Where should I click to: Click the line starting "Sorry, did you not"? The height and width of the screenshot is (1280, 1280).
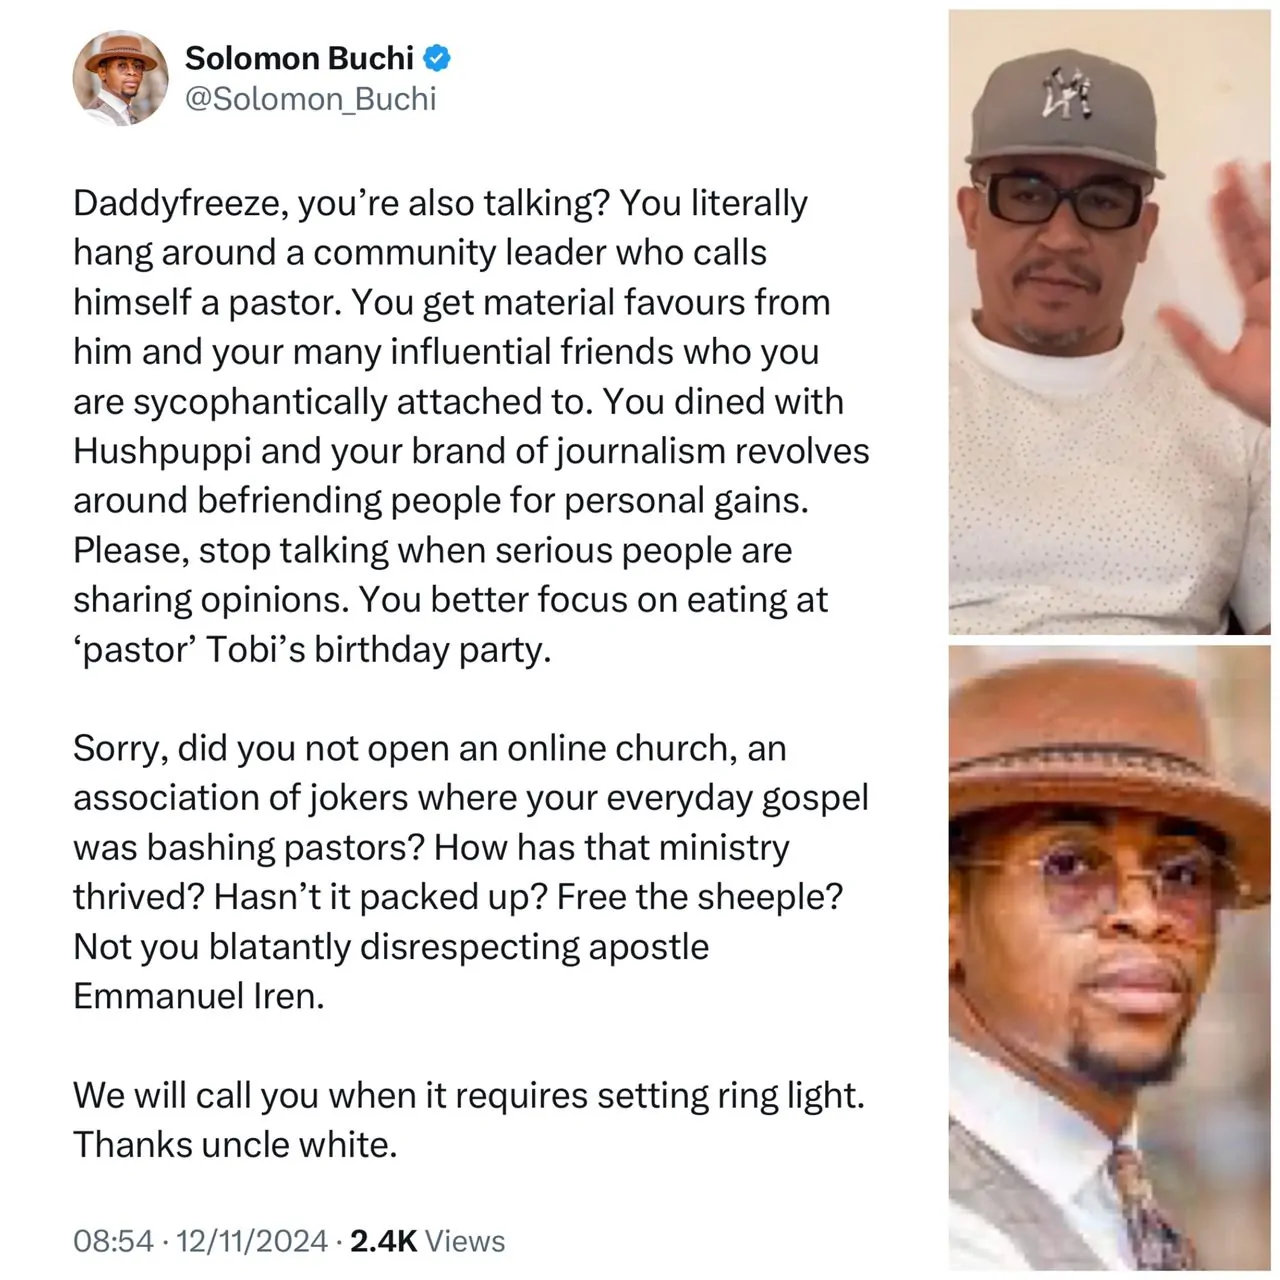(x=430, y=748)
